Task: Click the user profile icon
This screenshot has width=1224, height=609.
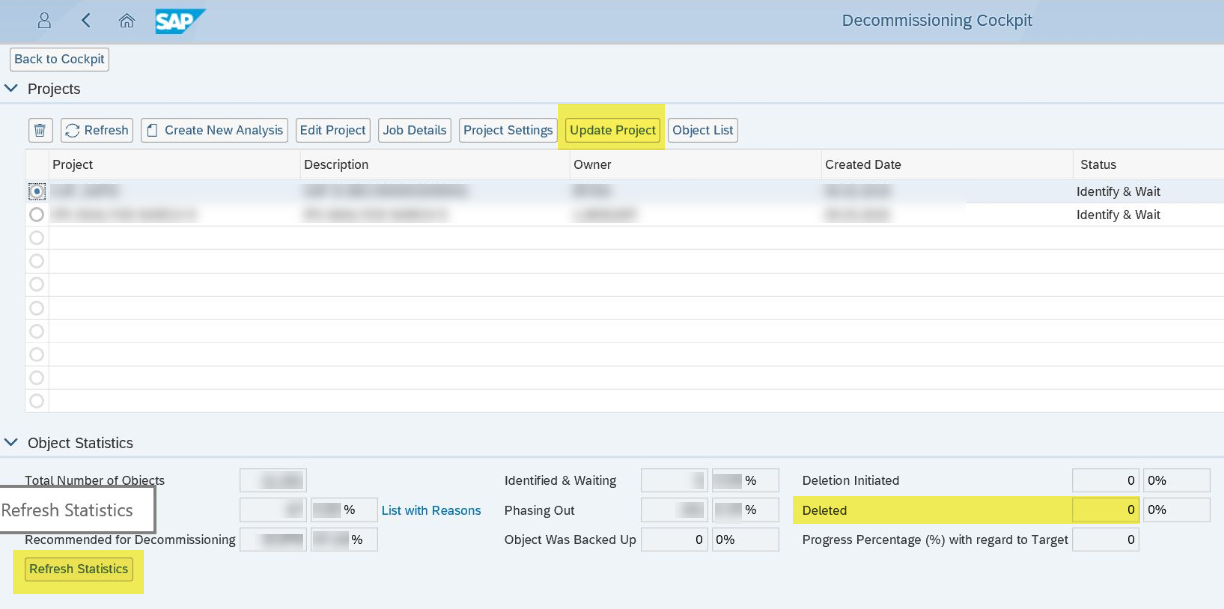Action: (x=44, y=20)
